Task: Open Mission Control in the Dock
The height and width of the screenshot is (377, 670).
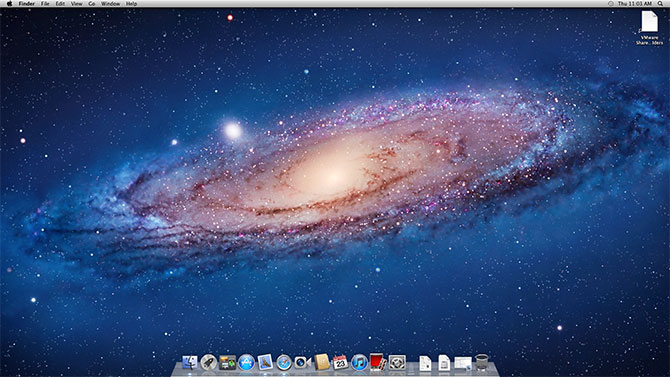Action: (227, 362)
